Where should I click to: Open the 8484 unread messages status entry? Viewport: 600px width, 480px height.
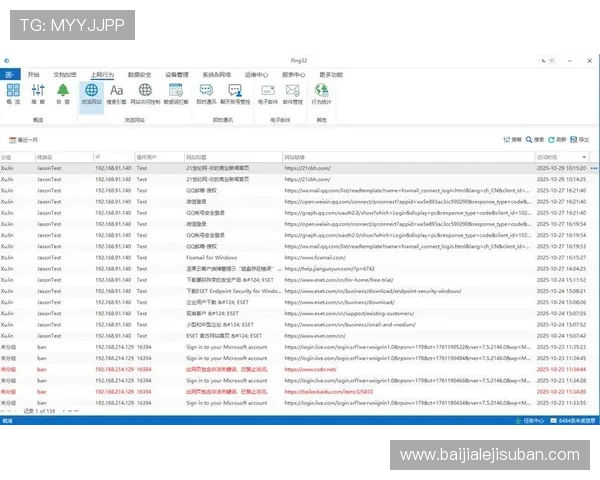click(573, 421)
